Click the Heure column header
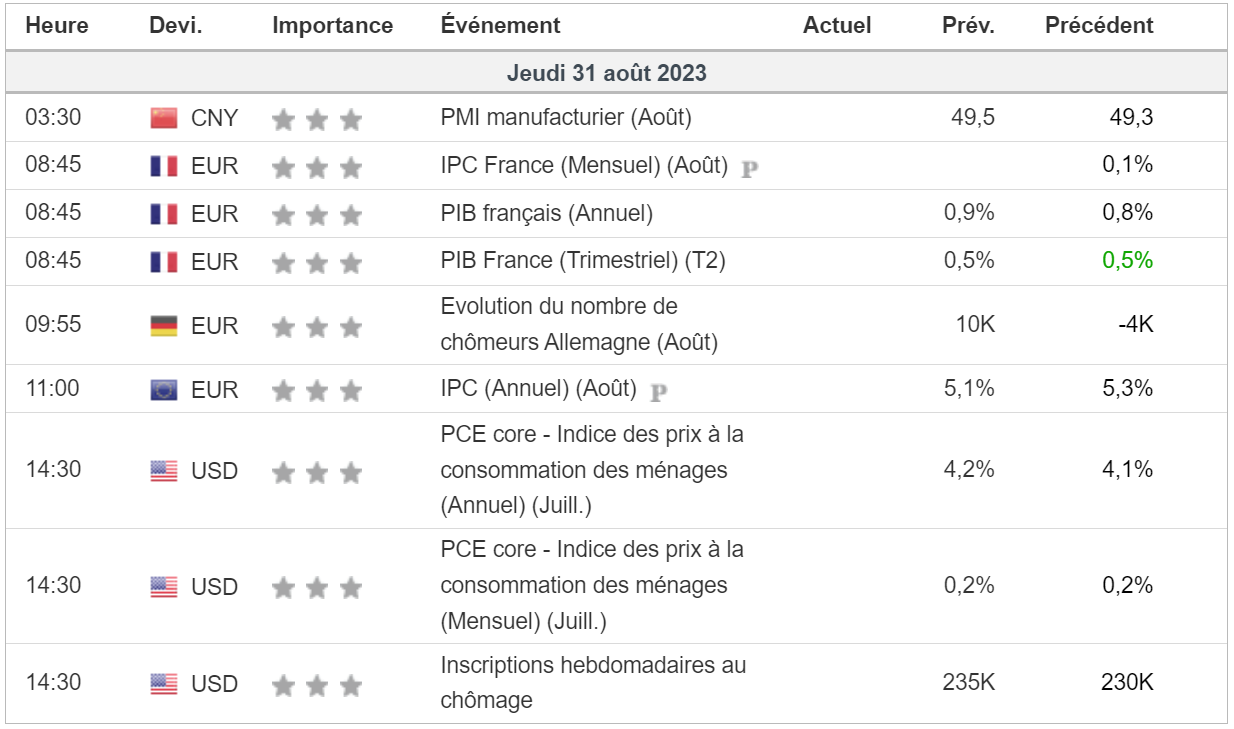The height and width of the screenshot is (729, 1234). click(57, 26)
